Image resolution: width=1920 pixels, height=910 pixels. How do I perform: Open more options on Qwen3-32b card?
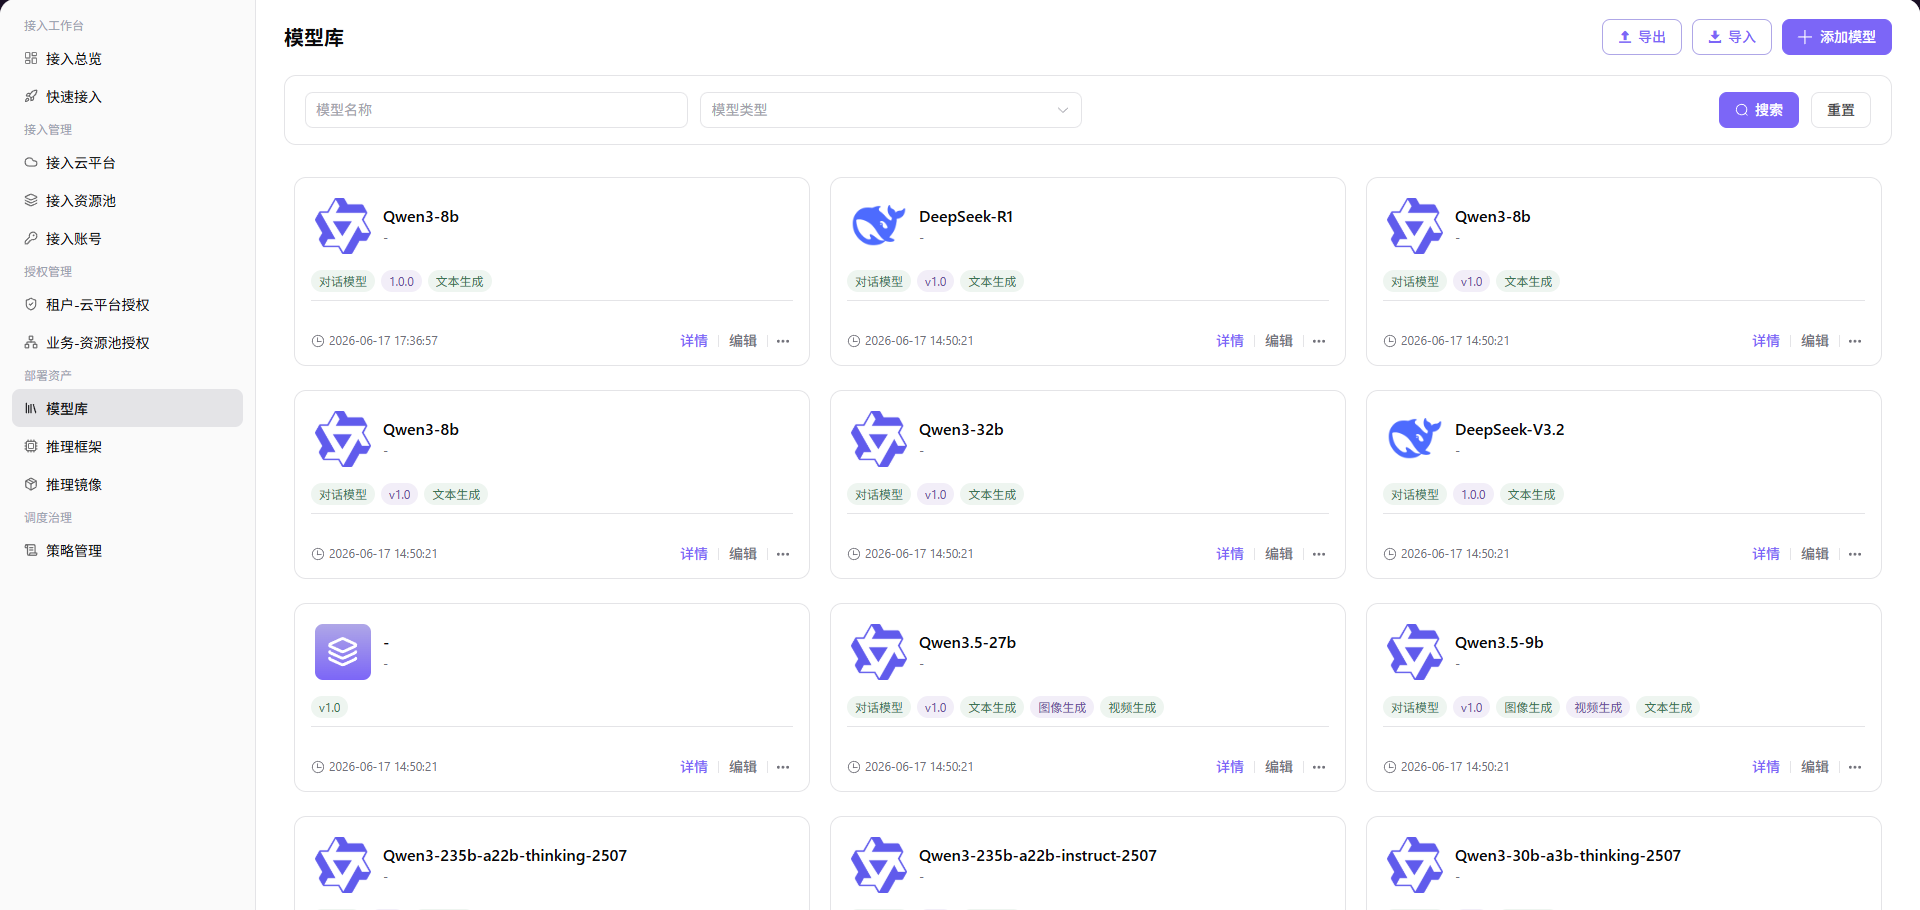(x=1319, y=554)
